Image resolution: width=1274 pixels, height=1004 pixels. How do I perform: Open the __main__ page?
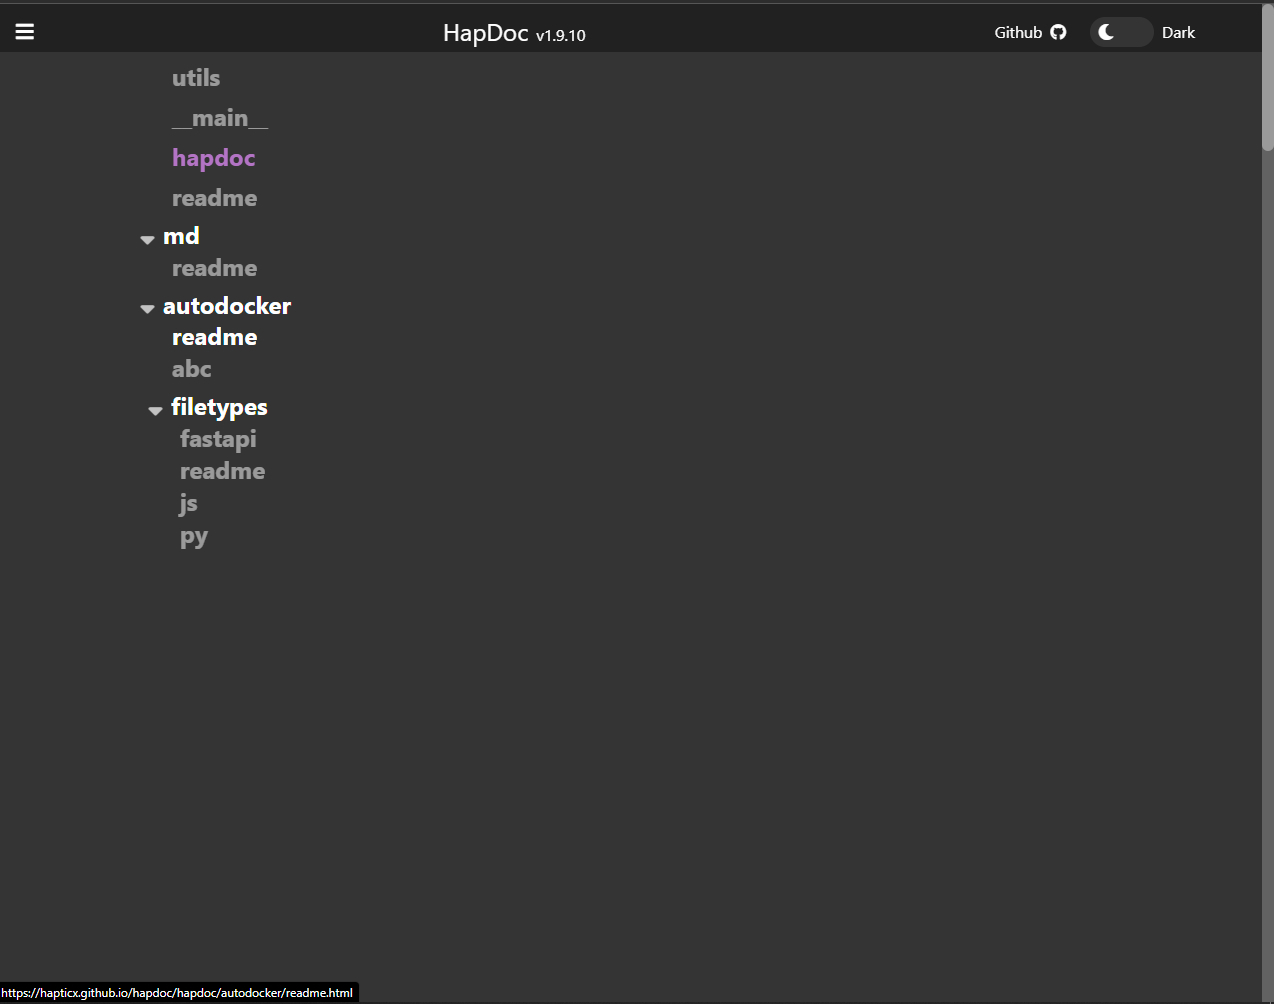[220, 118]
